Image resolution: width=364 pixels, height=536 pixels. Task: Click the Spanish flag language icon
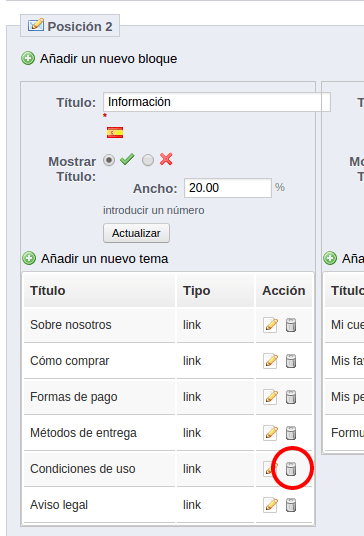115,132
